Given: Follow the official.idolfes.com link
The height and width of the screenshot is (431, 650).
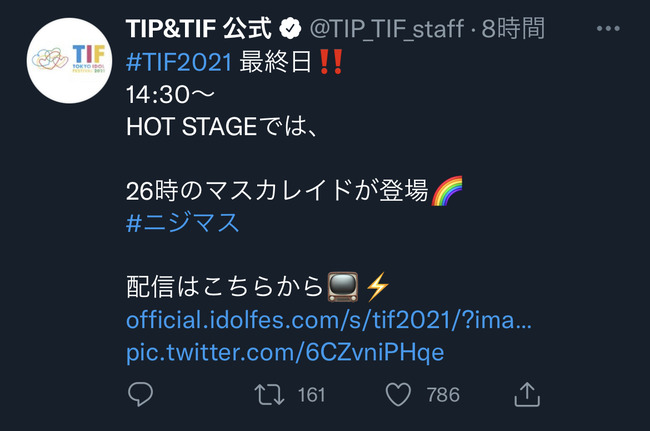Looking at the screenshot, I should click(329, 320).
